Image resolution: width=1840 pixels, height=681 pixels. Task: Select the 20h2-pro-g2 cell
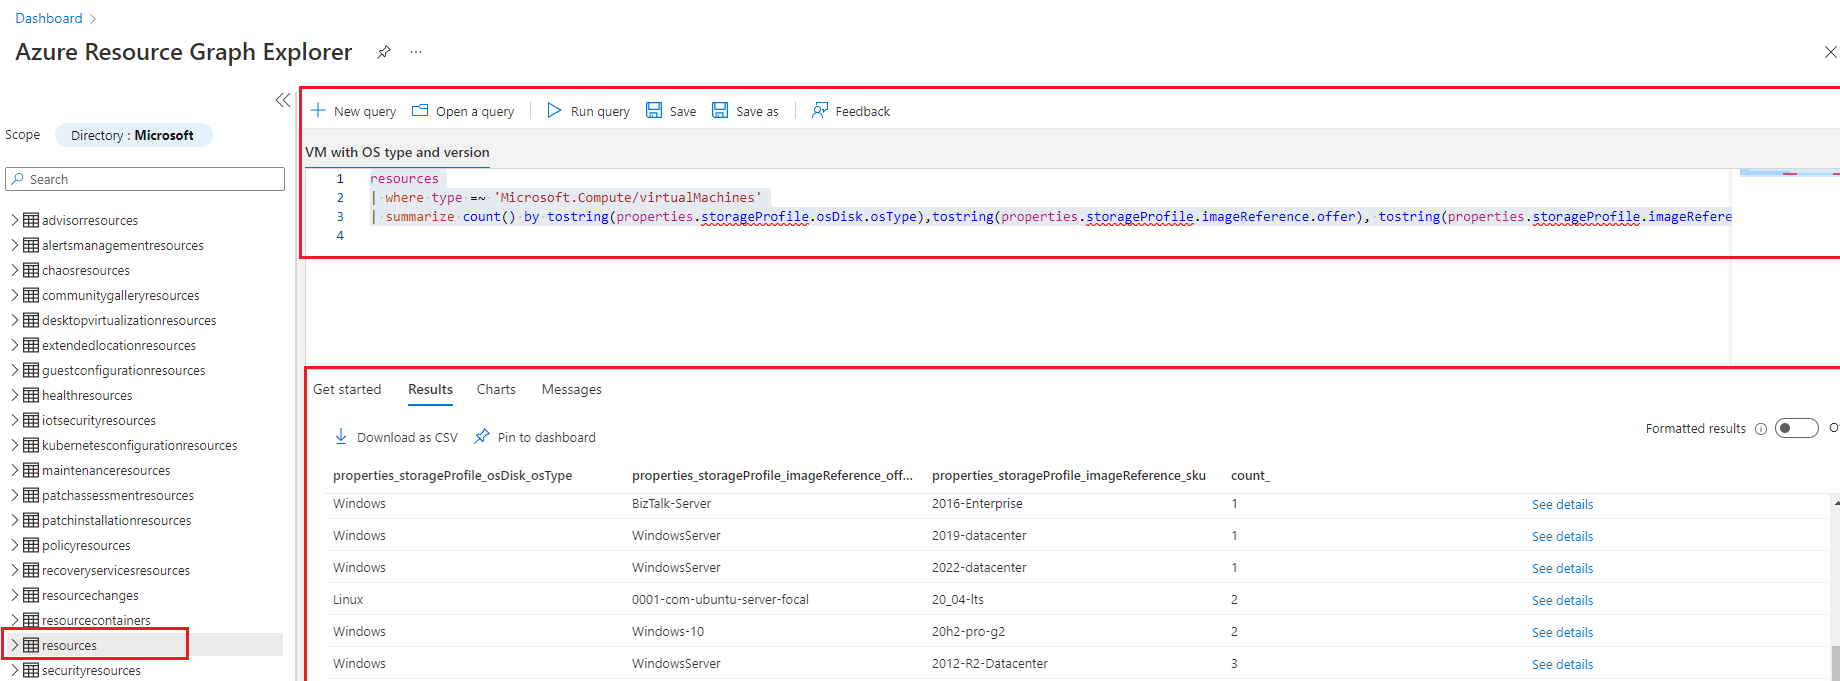point(968,631)
